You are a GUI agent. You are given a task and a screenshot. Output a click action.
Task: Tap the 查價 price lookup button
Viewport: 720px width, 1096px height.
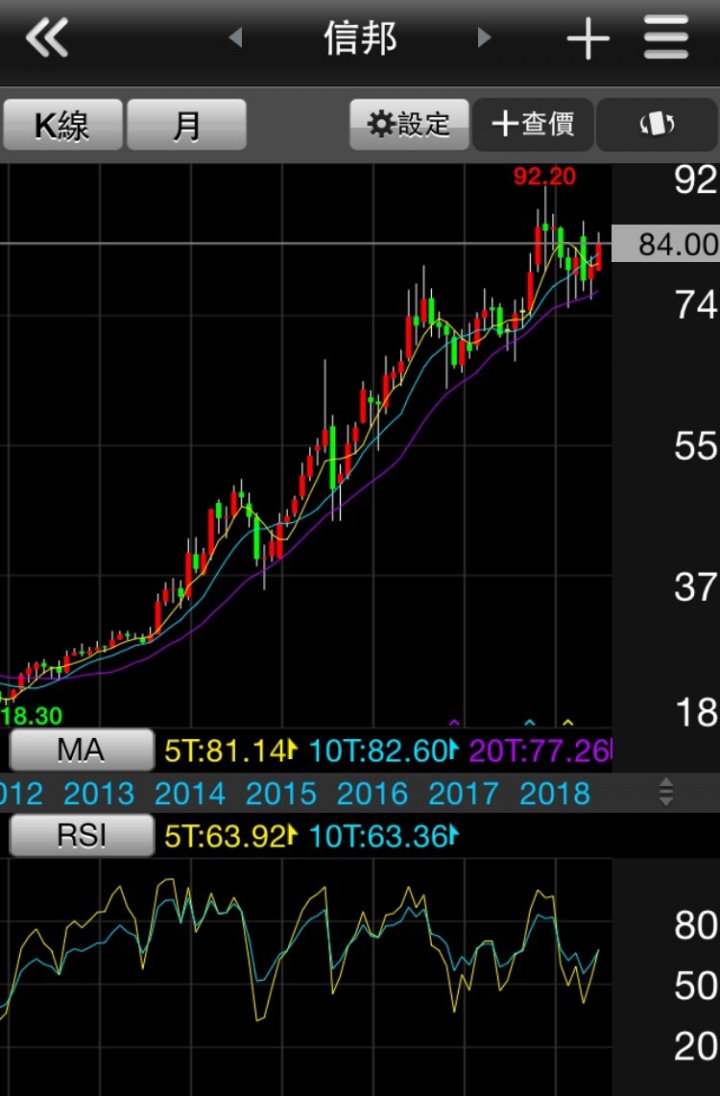[533, 124]
